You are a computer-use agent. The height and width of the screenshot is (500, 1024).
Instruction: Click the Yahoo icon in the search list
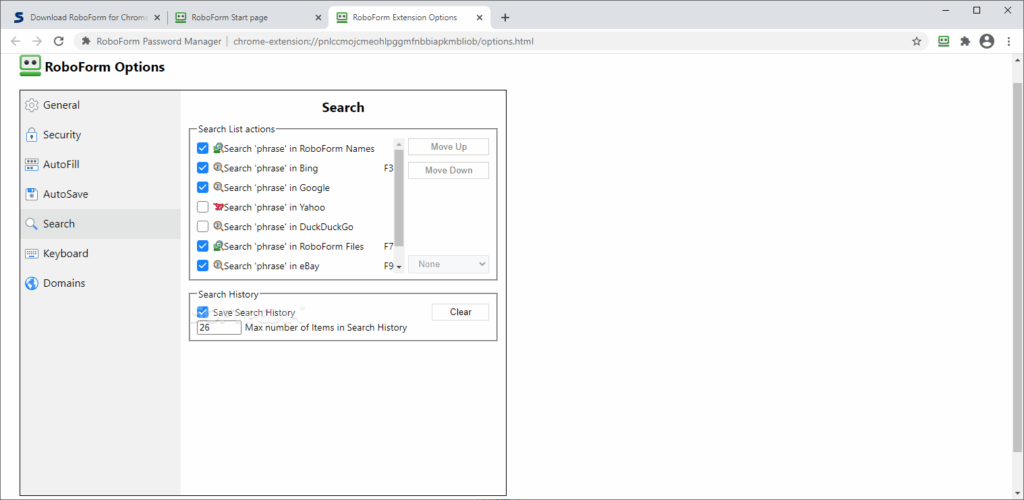[218, 207]
